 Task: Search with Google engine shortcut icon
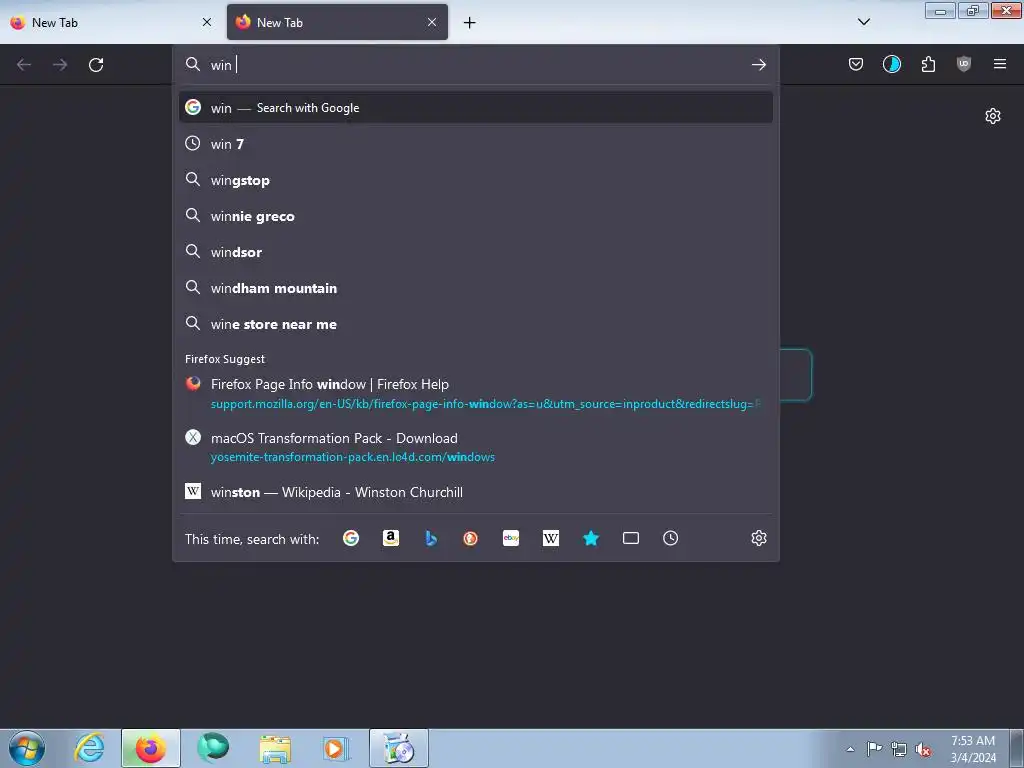coord(351,538)
